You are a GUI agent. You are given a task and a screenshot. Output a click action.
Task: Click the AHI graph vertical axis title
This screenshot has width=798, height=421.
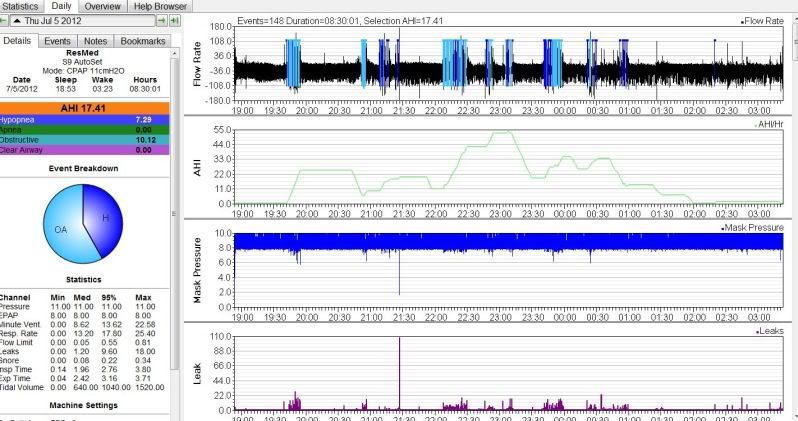[x=197, y=167]
